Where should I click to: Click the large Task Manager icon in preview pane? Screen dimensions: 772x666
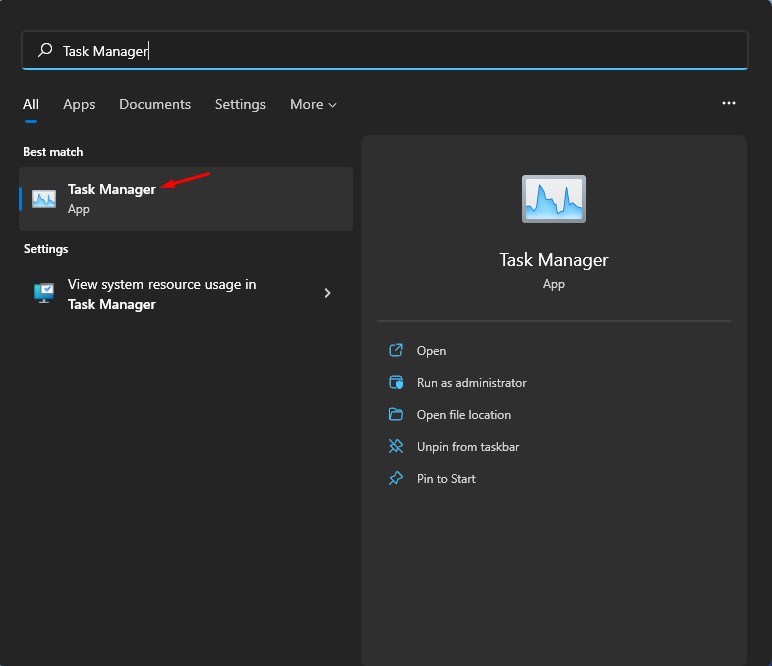(x=553, y=198)
